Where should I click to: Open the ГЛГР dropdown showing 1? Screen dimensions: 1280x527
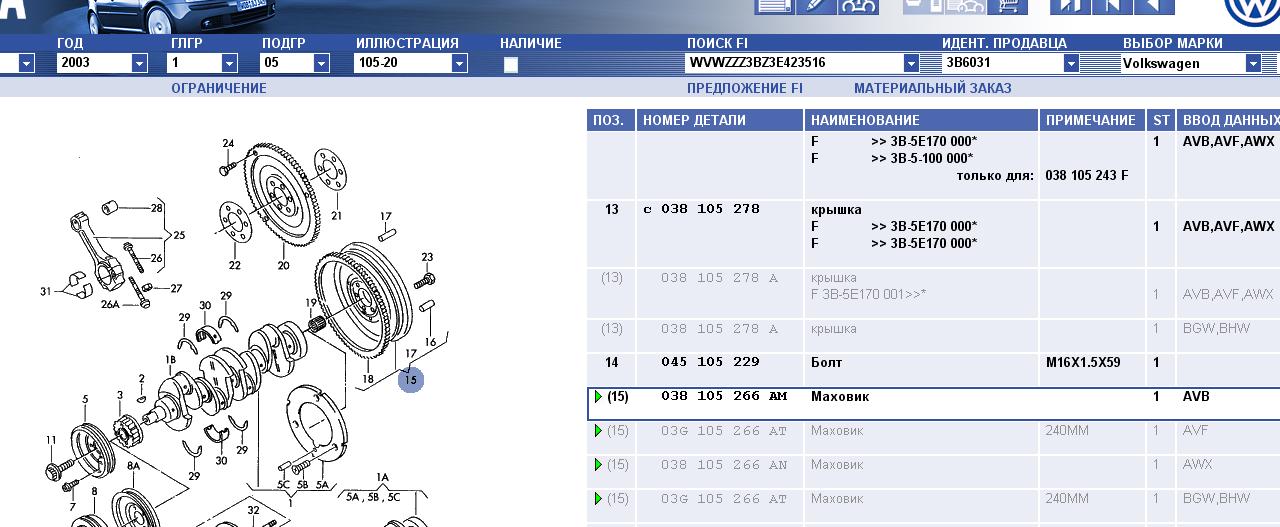pos(229,63)
